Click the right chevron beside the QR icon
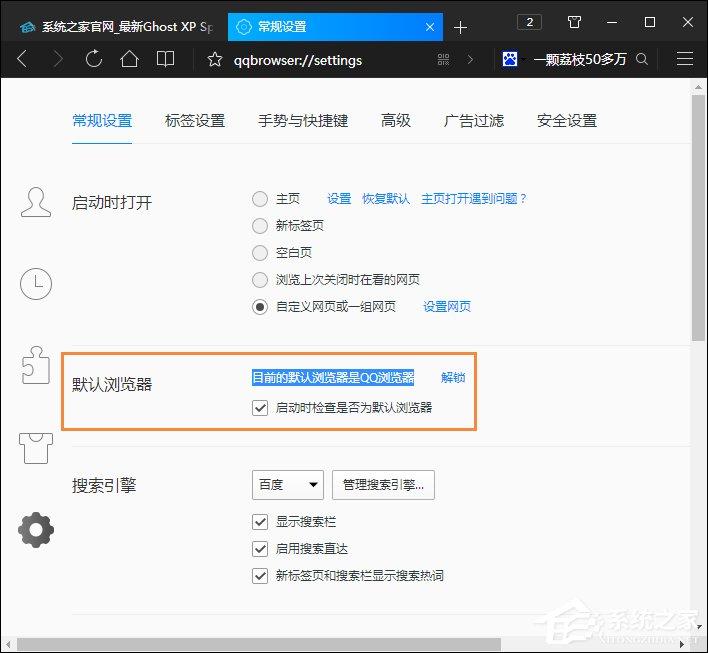708x653 pixels. point(470,59)
